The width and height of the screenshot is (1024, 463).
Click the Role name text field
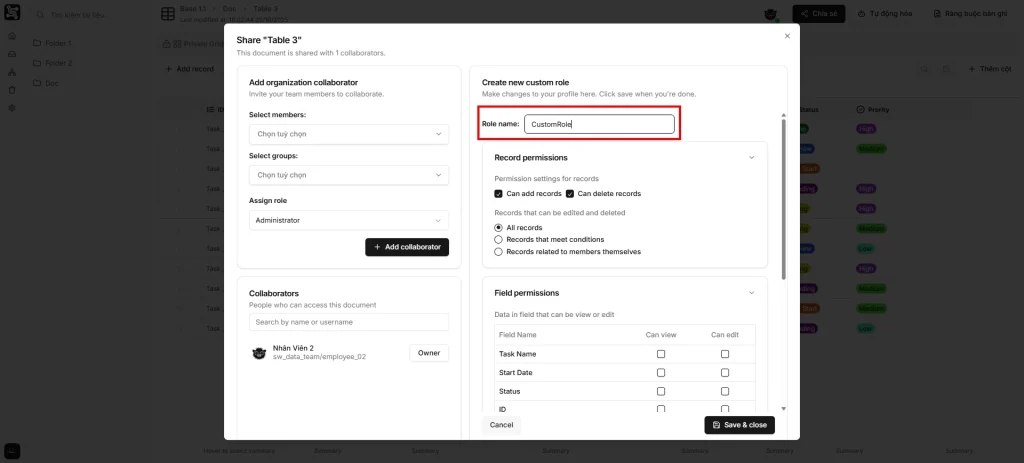[599, 124]
